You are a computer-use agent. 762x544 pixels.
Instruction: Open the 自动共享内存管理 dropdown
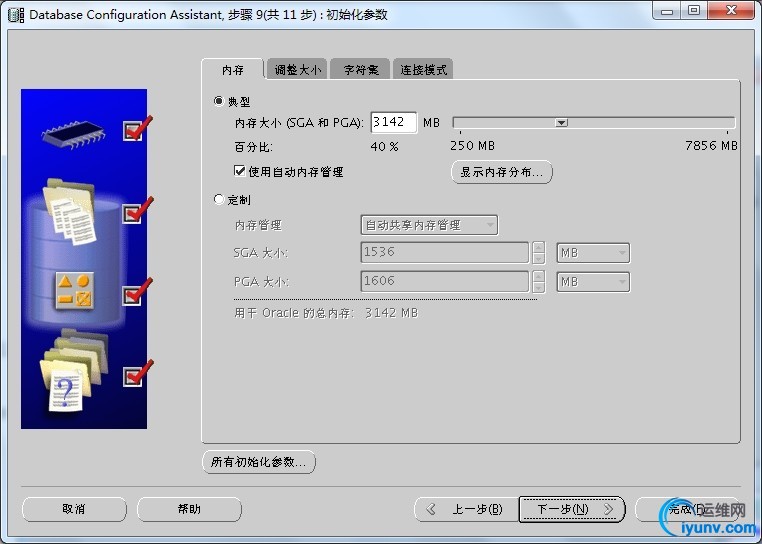[x=429, y=225]
